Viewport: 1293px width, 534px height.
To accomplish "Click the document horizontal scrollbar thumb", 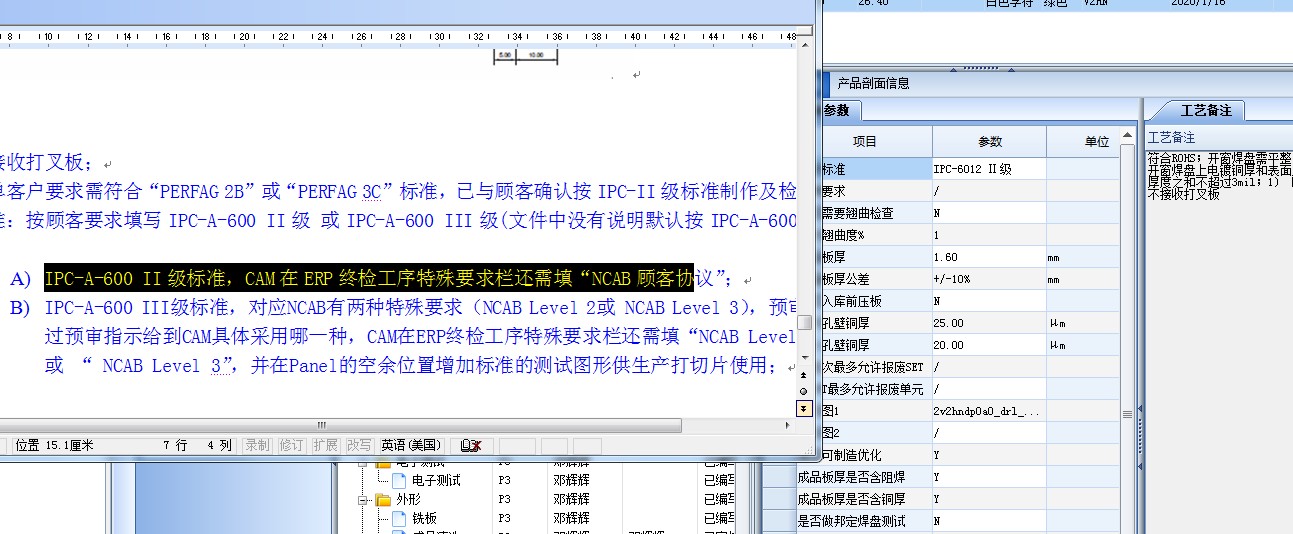I will (x=320, y=425).
